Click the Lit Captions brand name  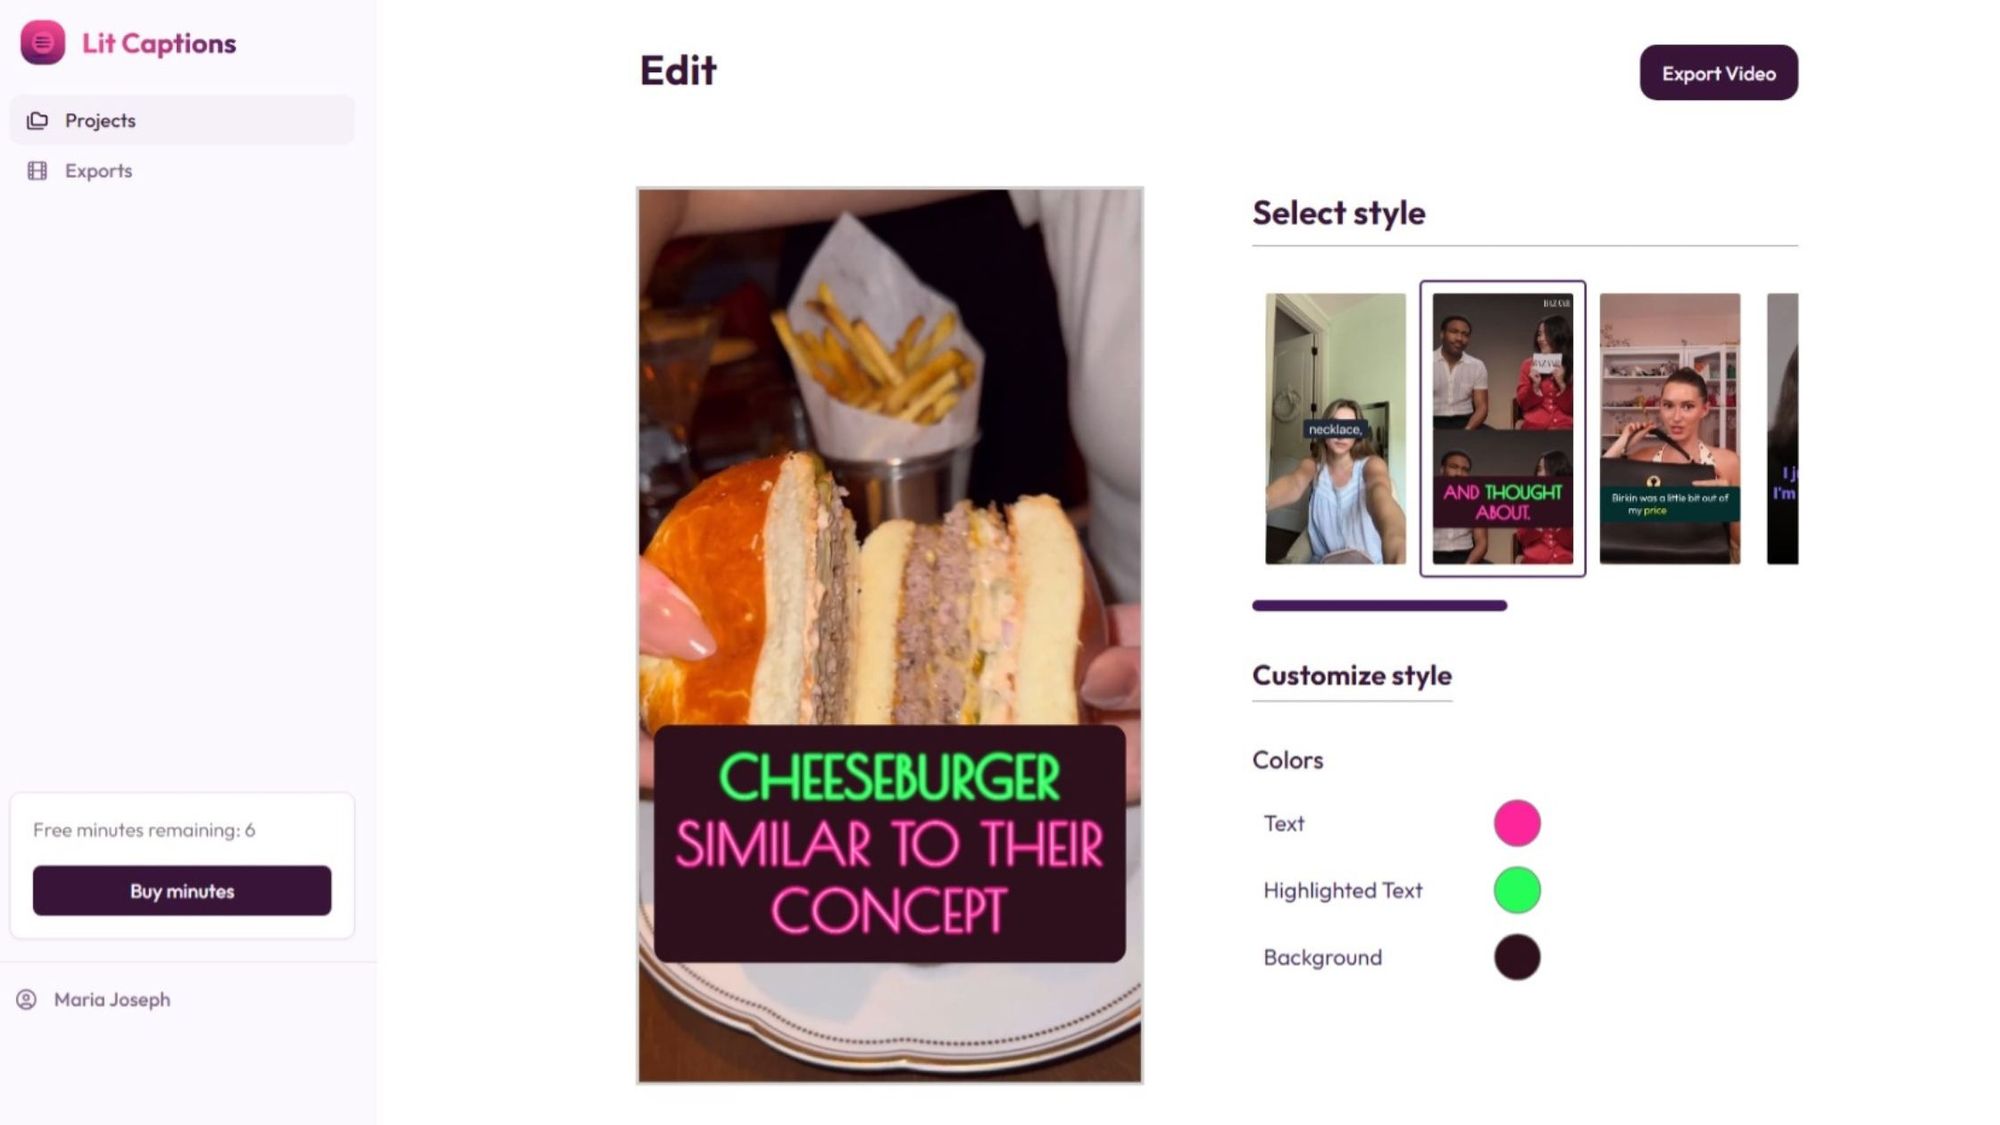point(159,43)
